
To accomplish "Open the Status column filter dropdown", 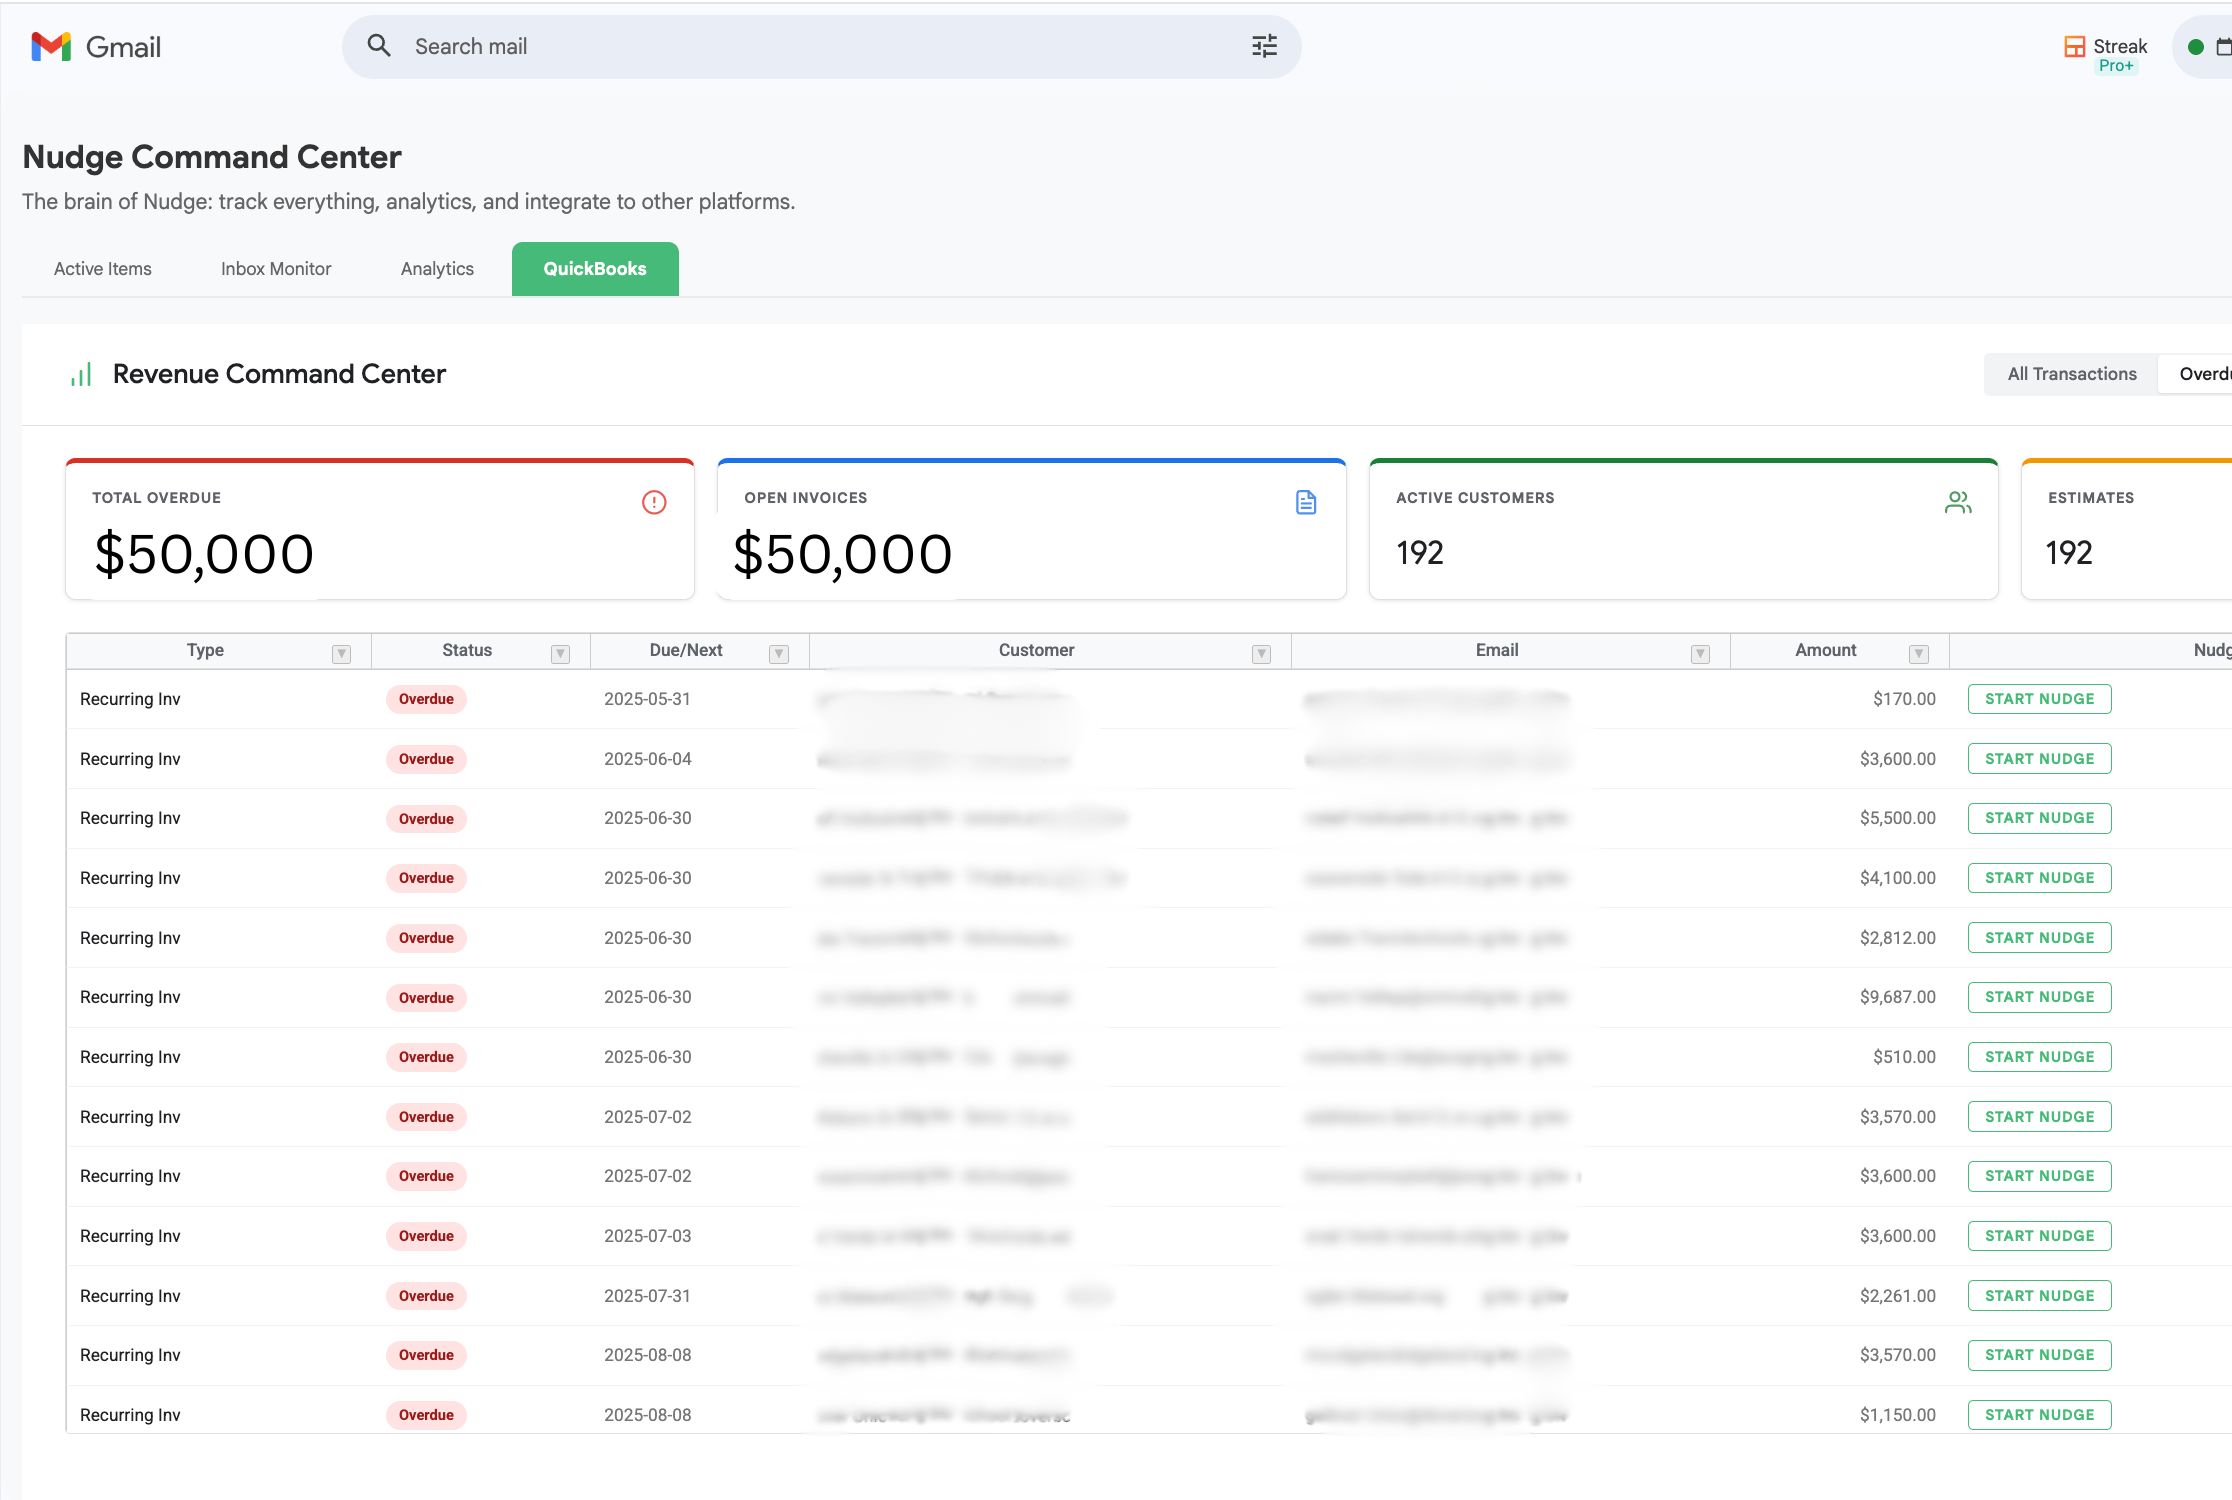I will tap(560, 652).
